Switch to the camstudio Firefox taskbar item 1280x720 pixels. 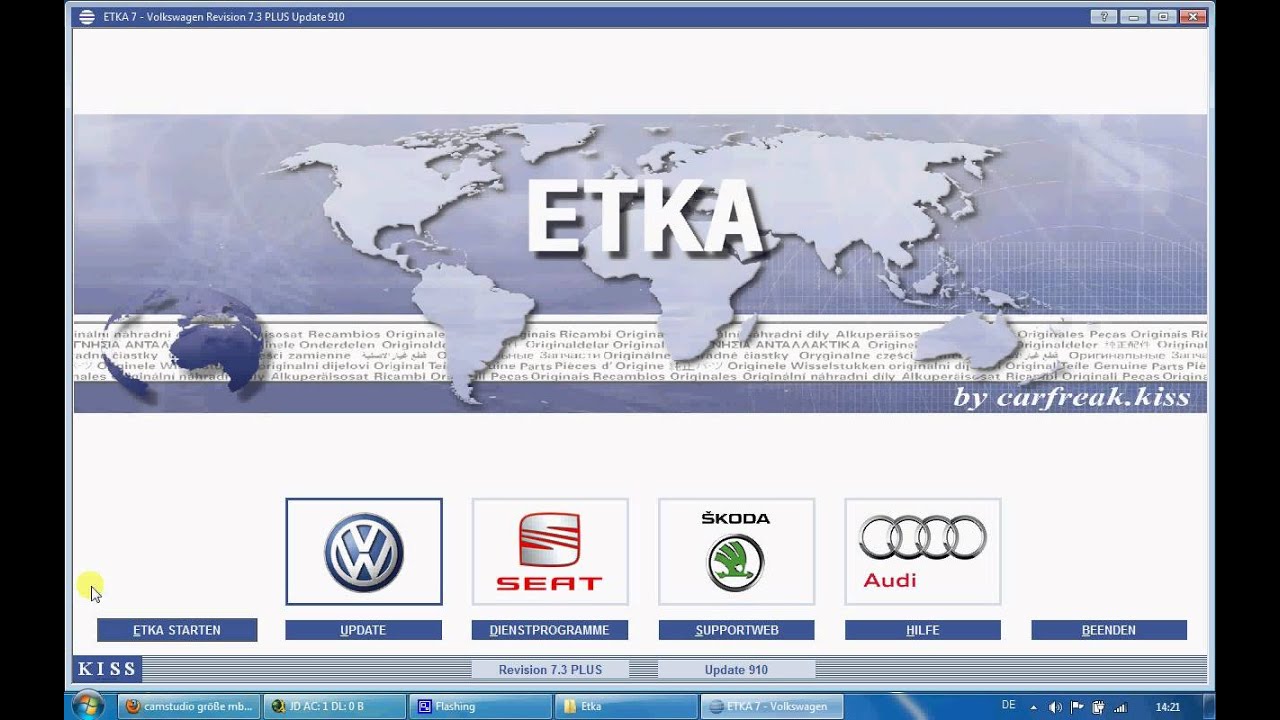tap(189, 706)
